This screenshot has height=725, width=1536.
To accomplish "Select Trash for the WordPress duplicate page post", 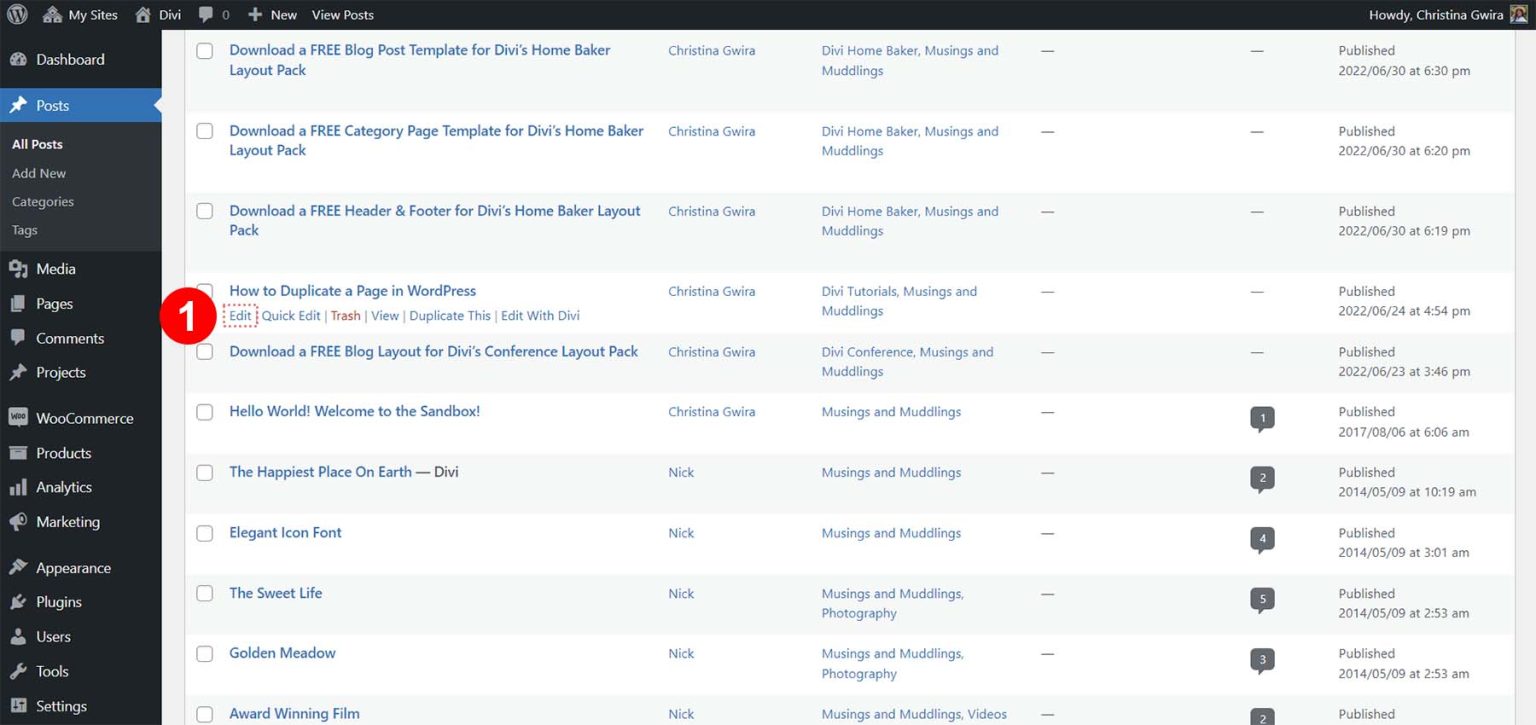I will 345,315.
